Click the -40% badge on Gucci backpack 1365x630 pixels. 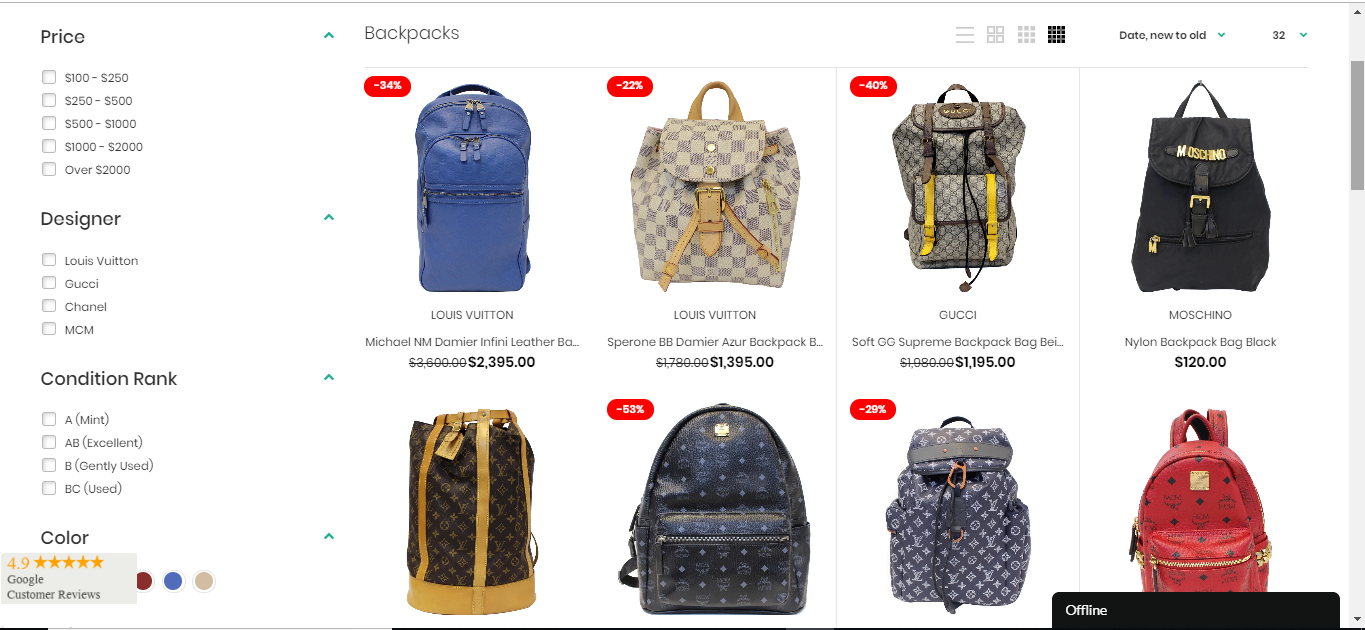pos(873,86)
